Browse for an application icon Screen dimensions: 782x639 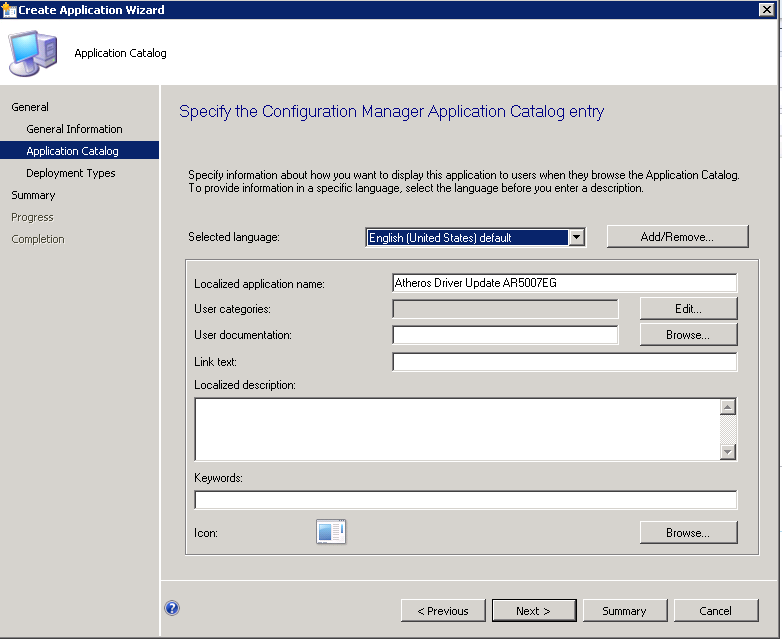688,533
